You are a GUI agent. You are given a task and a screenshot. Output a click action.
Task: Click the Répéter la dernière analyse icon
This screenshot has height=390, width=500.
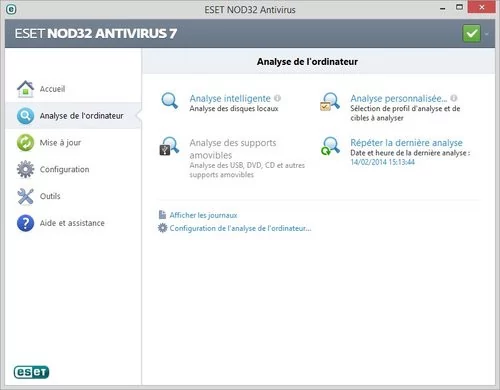[330, 146]
